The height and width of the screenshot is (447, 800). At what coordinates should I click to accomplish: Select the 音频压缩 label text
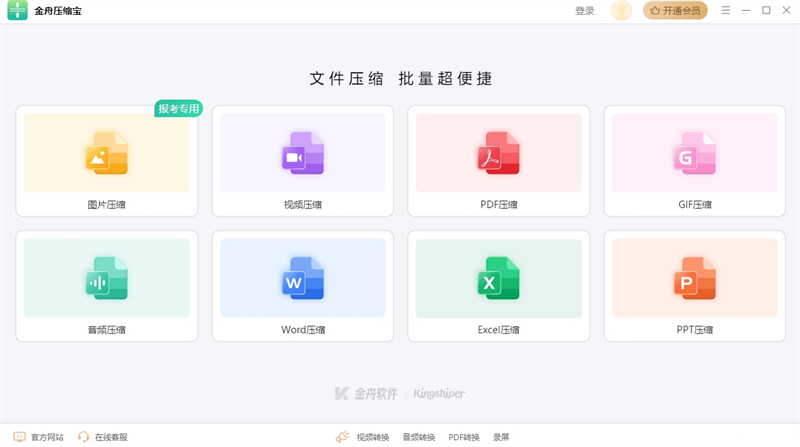pyautogui.click(x=107, y=330)
